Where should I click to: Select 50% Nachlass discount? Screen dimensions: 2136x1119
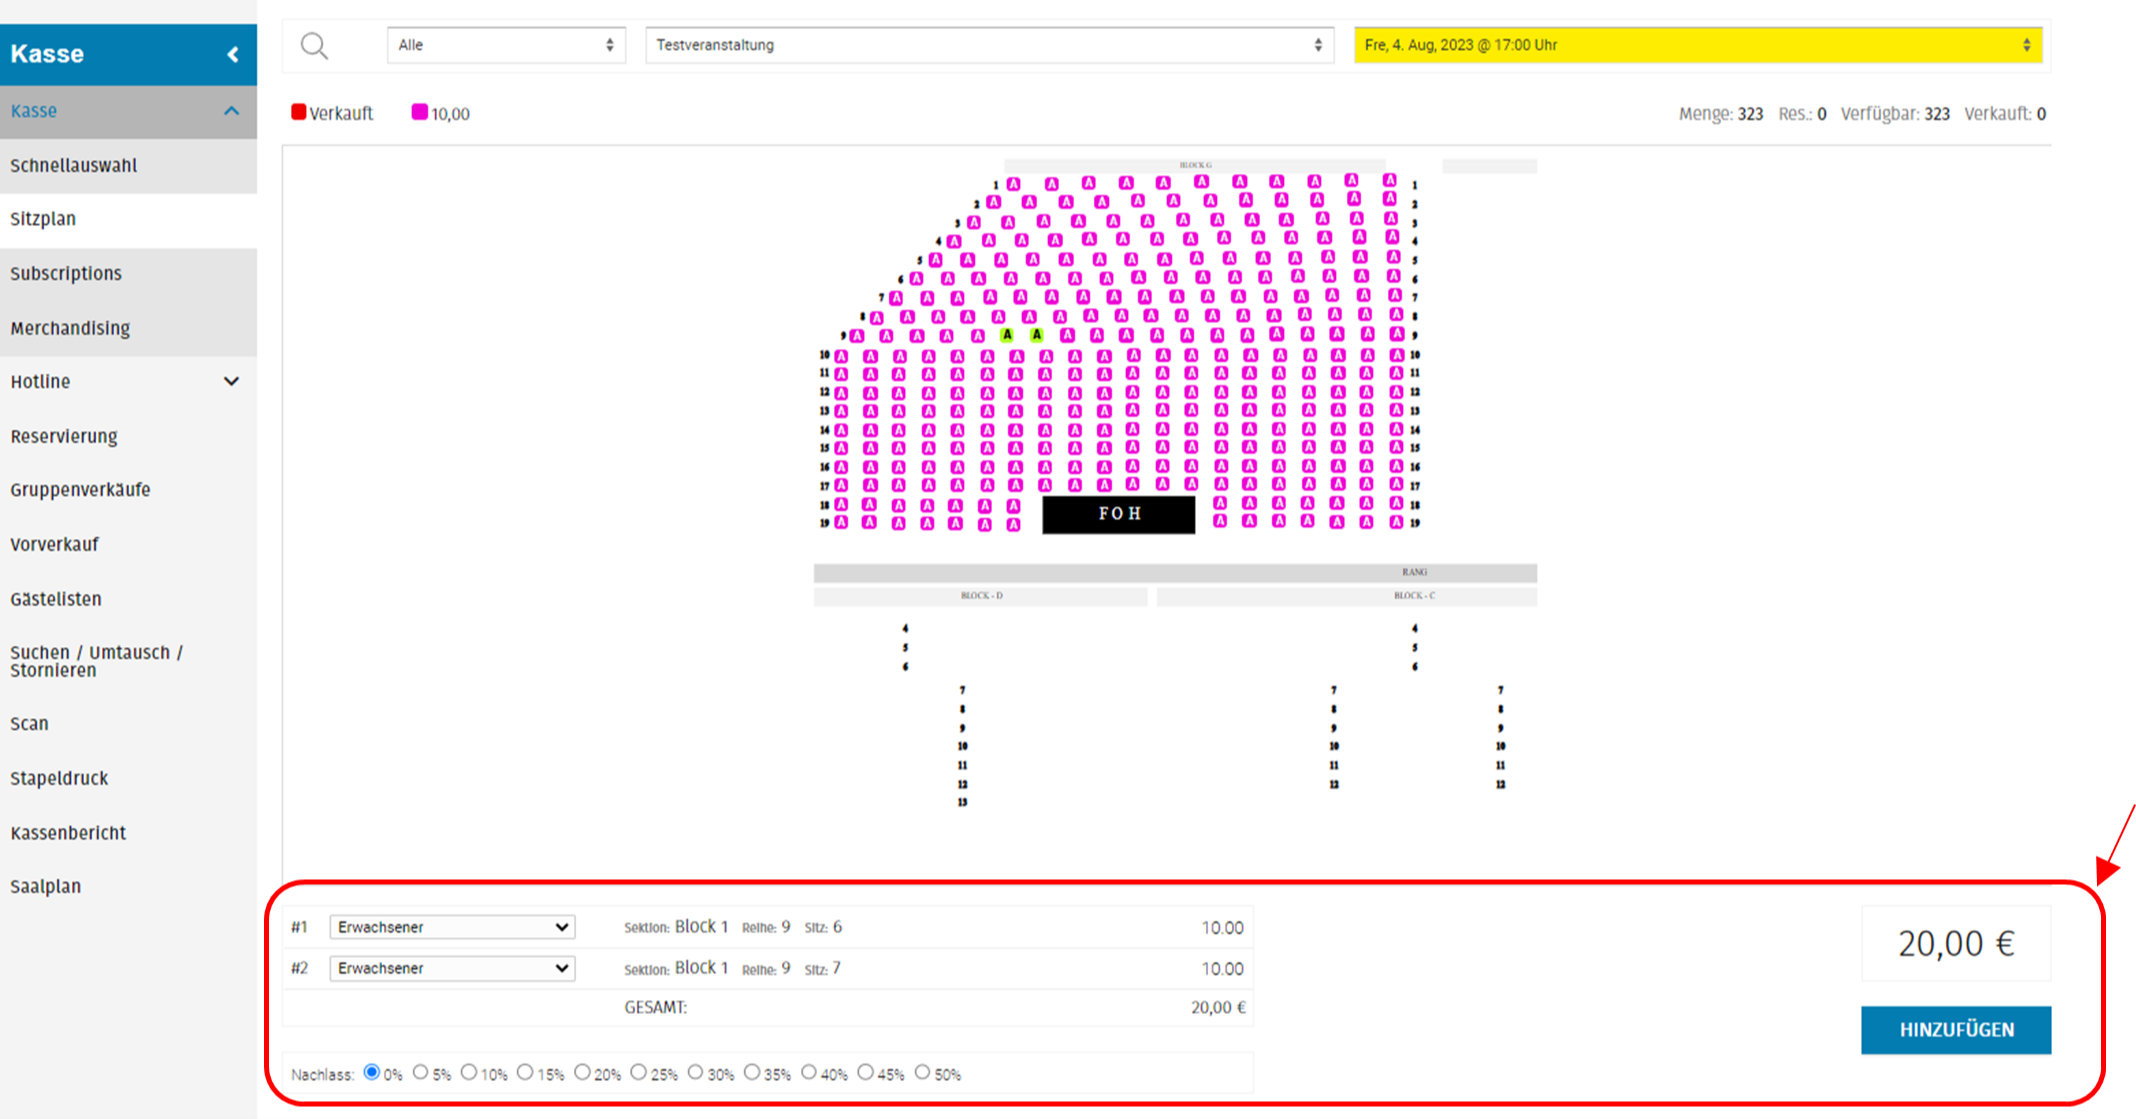pos(922,1072)
